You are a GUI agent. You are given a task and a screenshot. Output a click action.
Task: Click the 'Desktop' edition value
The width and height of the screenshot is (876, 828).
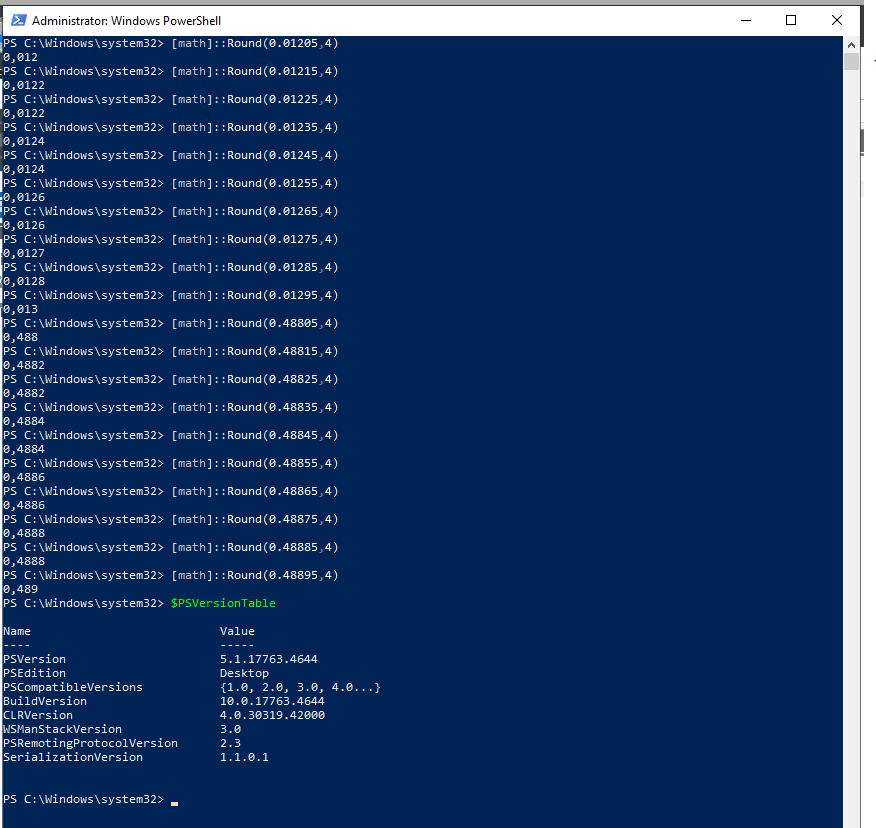pyautogui.click(x=244, y=673)
